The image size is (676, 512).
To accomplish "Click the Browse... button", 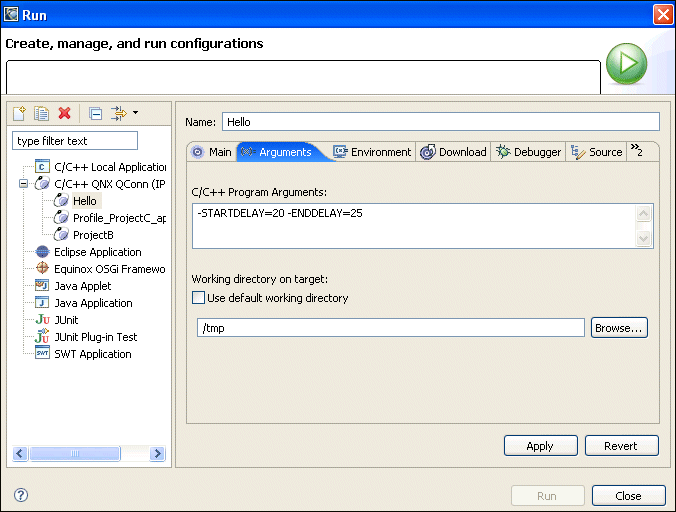I will point(619,328).
